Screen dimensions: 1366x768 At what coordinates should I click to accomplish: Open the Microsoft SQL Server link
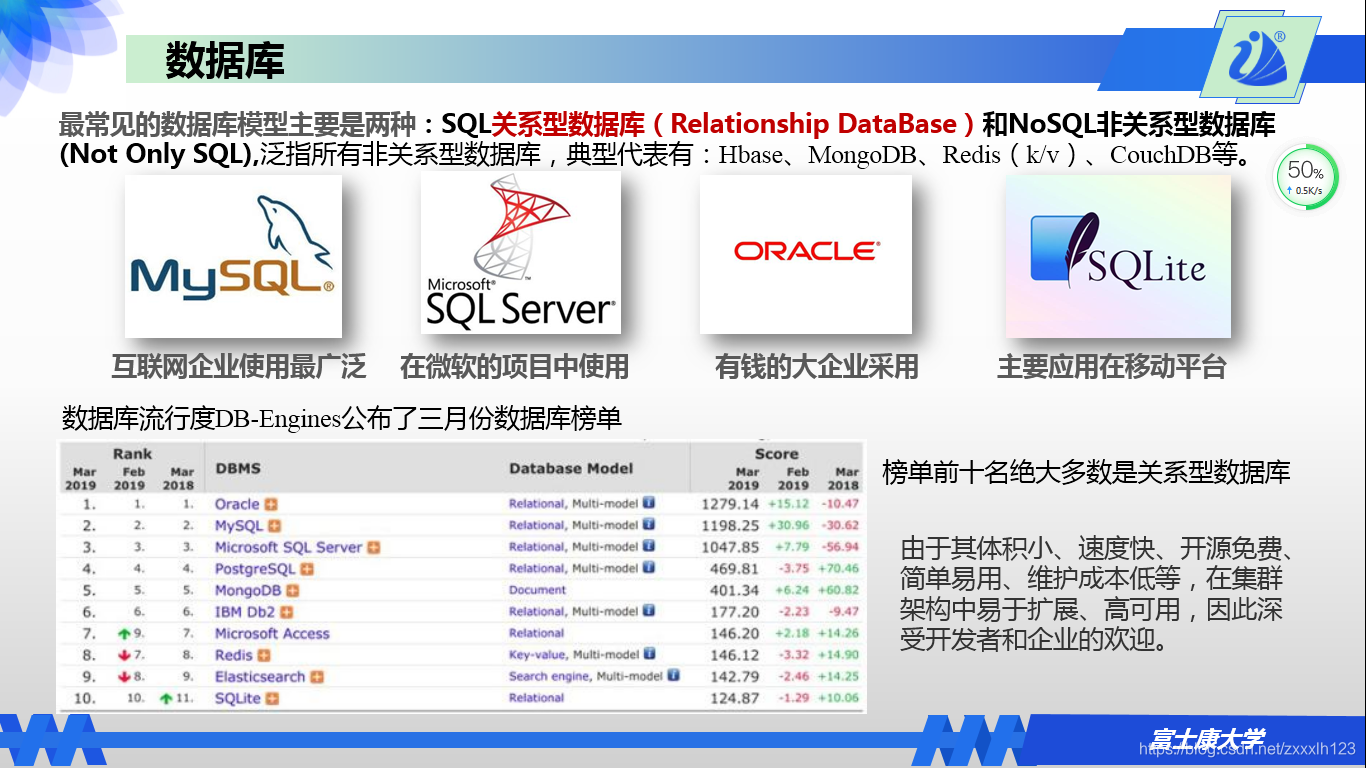pyautogui.click(x=289, y=547)
